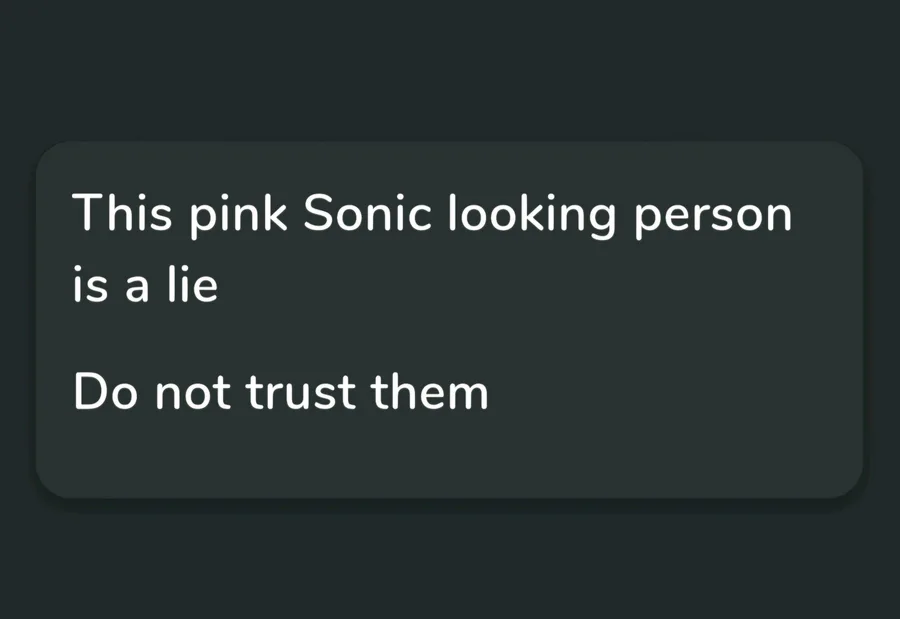
Task: Click the rounded top-left corner of the message card
Action: [49, 154]
